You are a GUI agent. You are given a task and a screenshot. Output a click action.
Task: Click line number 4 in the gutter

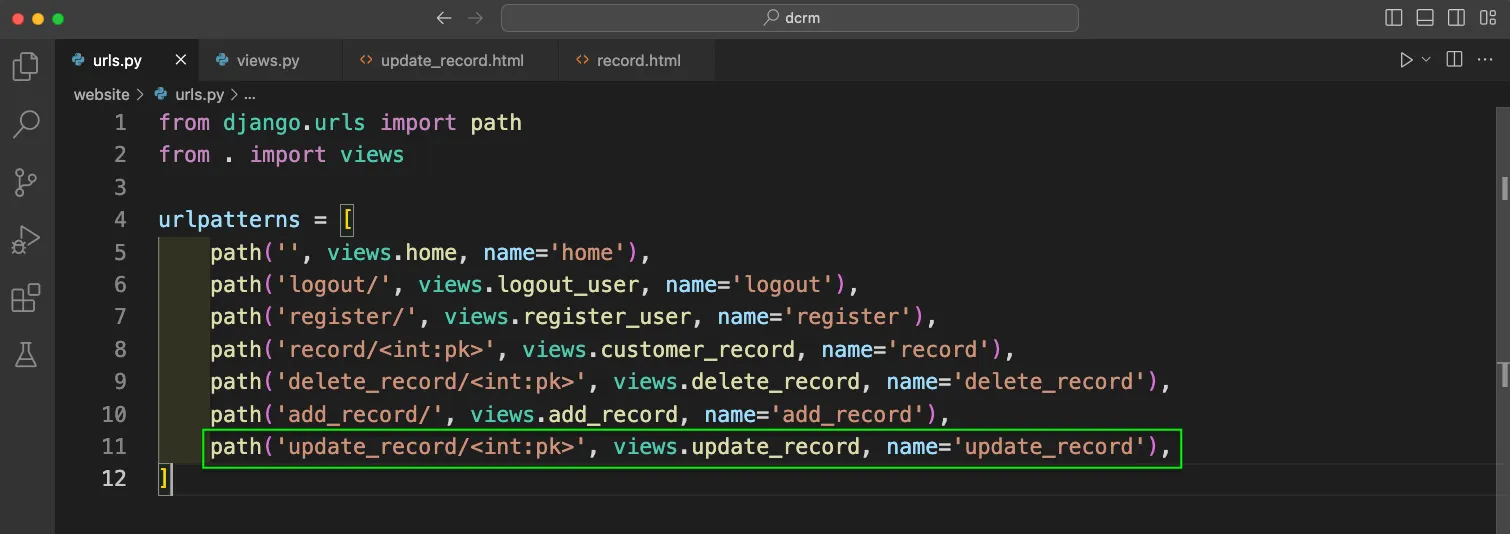[x=120, y=220]
